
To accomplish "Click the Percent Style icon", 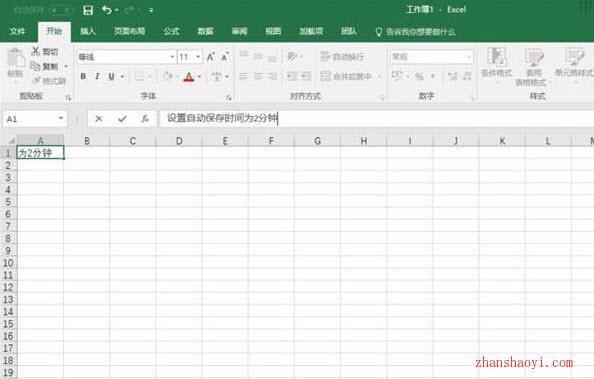I will coord(419,77).
